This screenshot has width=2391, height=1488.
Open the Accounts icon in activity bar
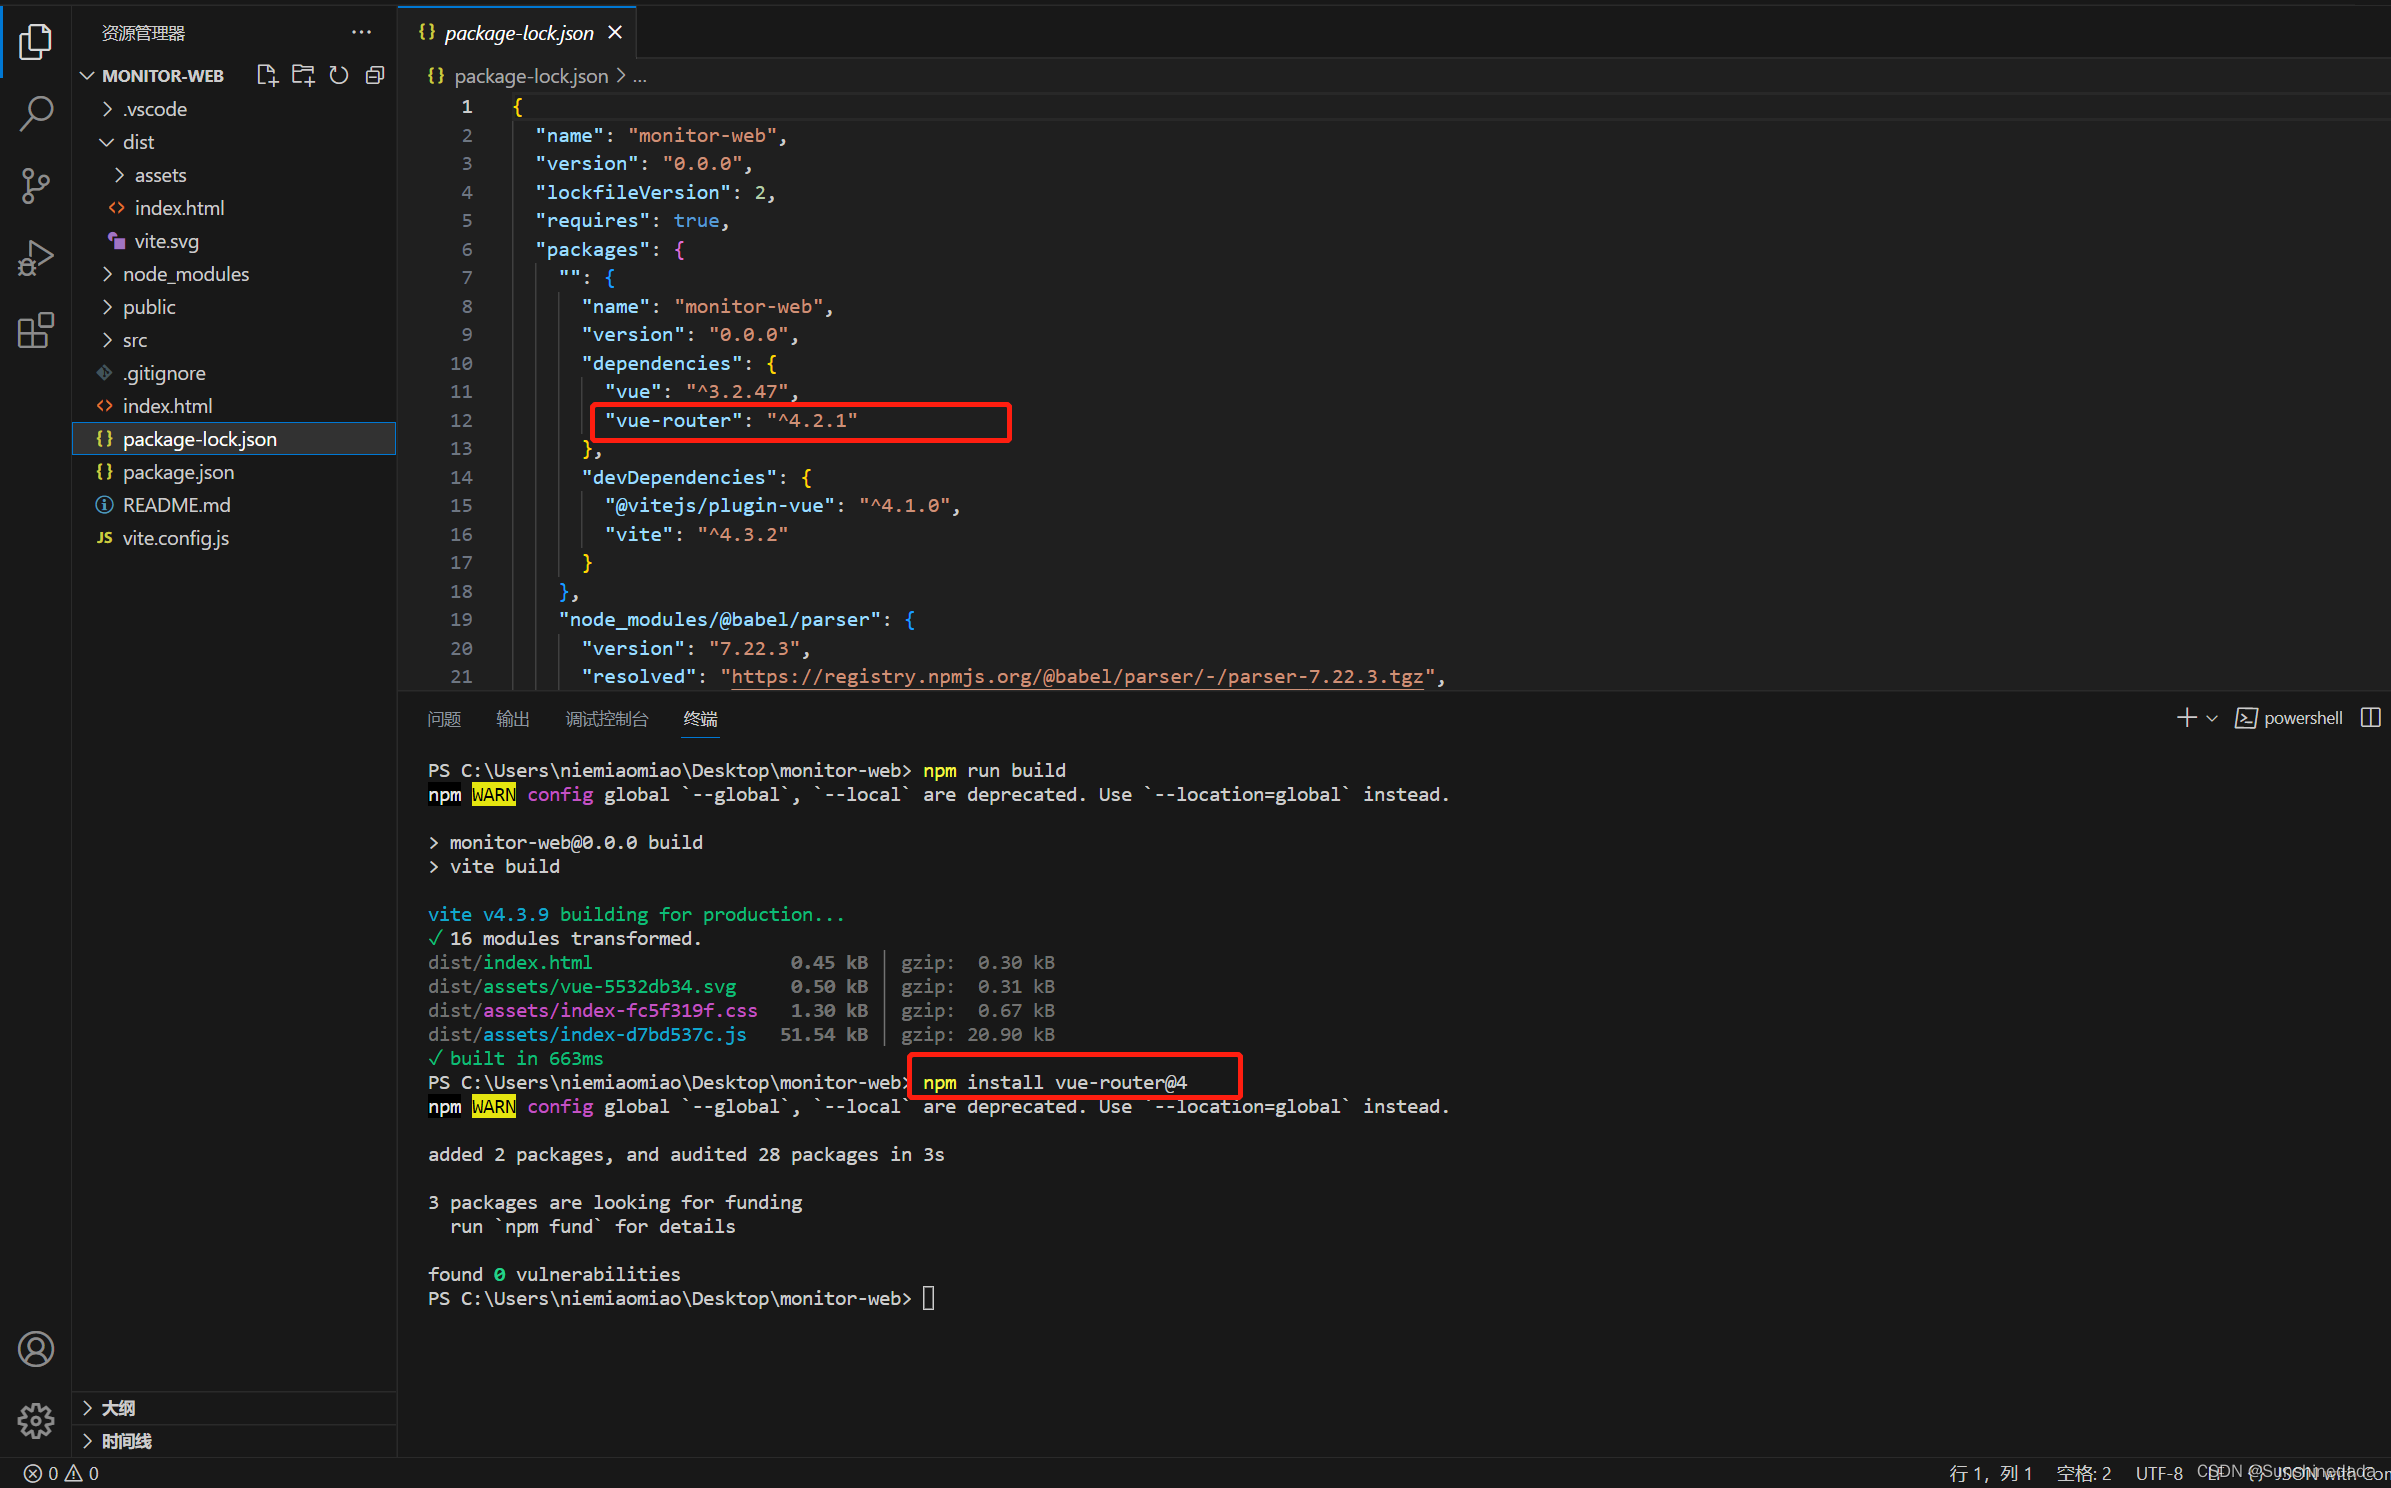(35, 1349)
